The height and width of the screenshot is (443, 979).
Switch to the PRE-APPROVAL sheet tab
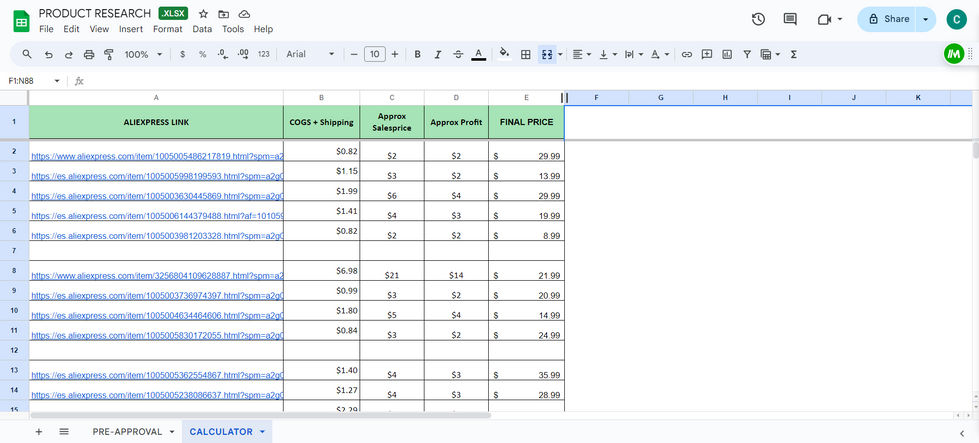[x=127, y=431]
